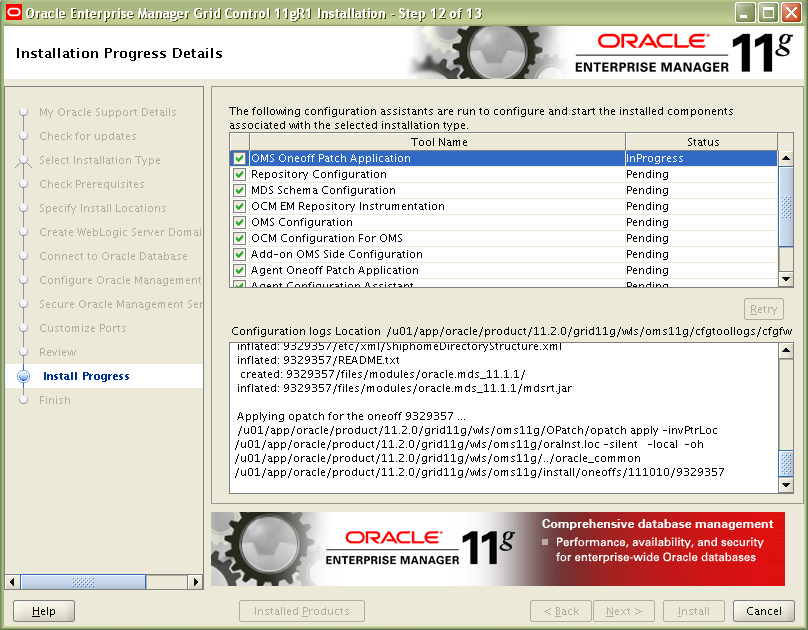
Task: Toggle the OMS Configuration checkbox
Action: (x=239, y=222)
